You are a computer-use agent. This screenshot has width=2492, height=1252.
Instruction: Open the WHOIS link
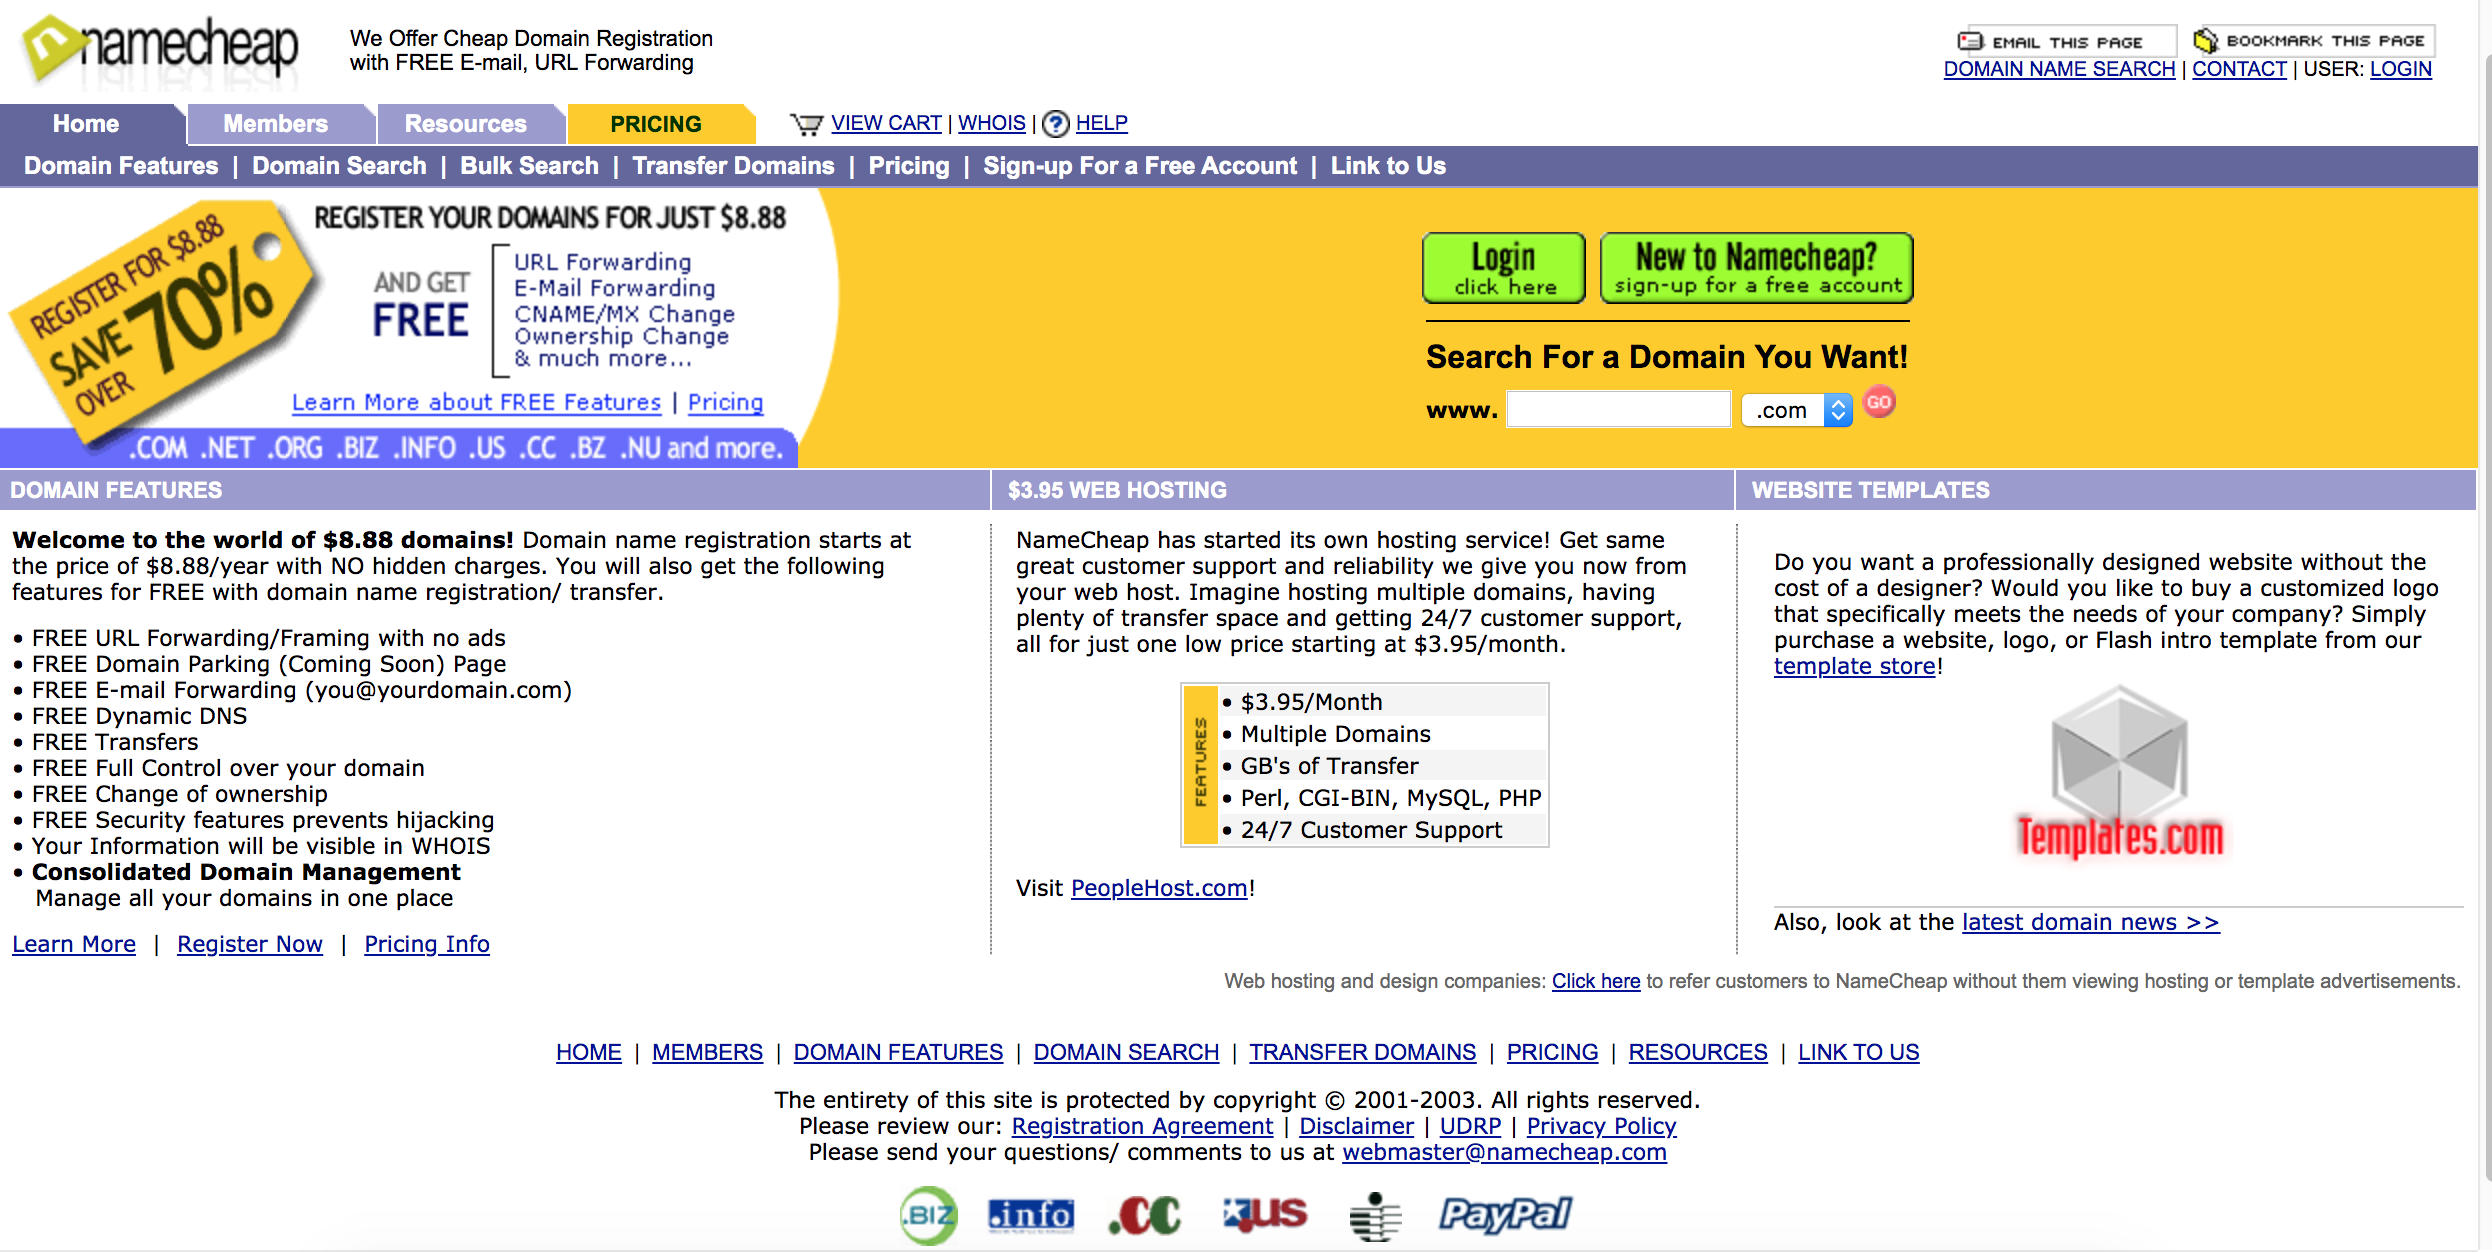tap(992, 123)
